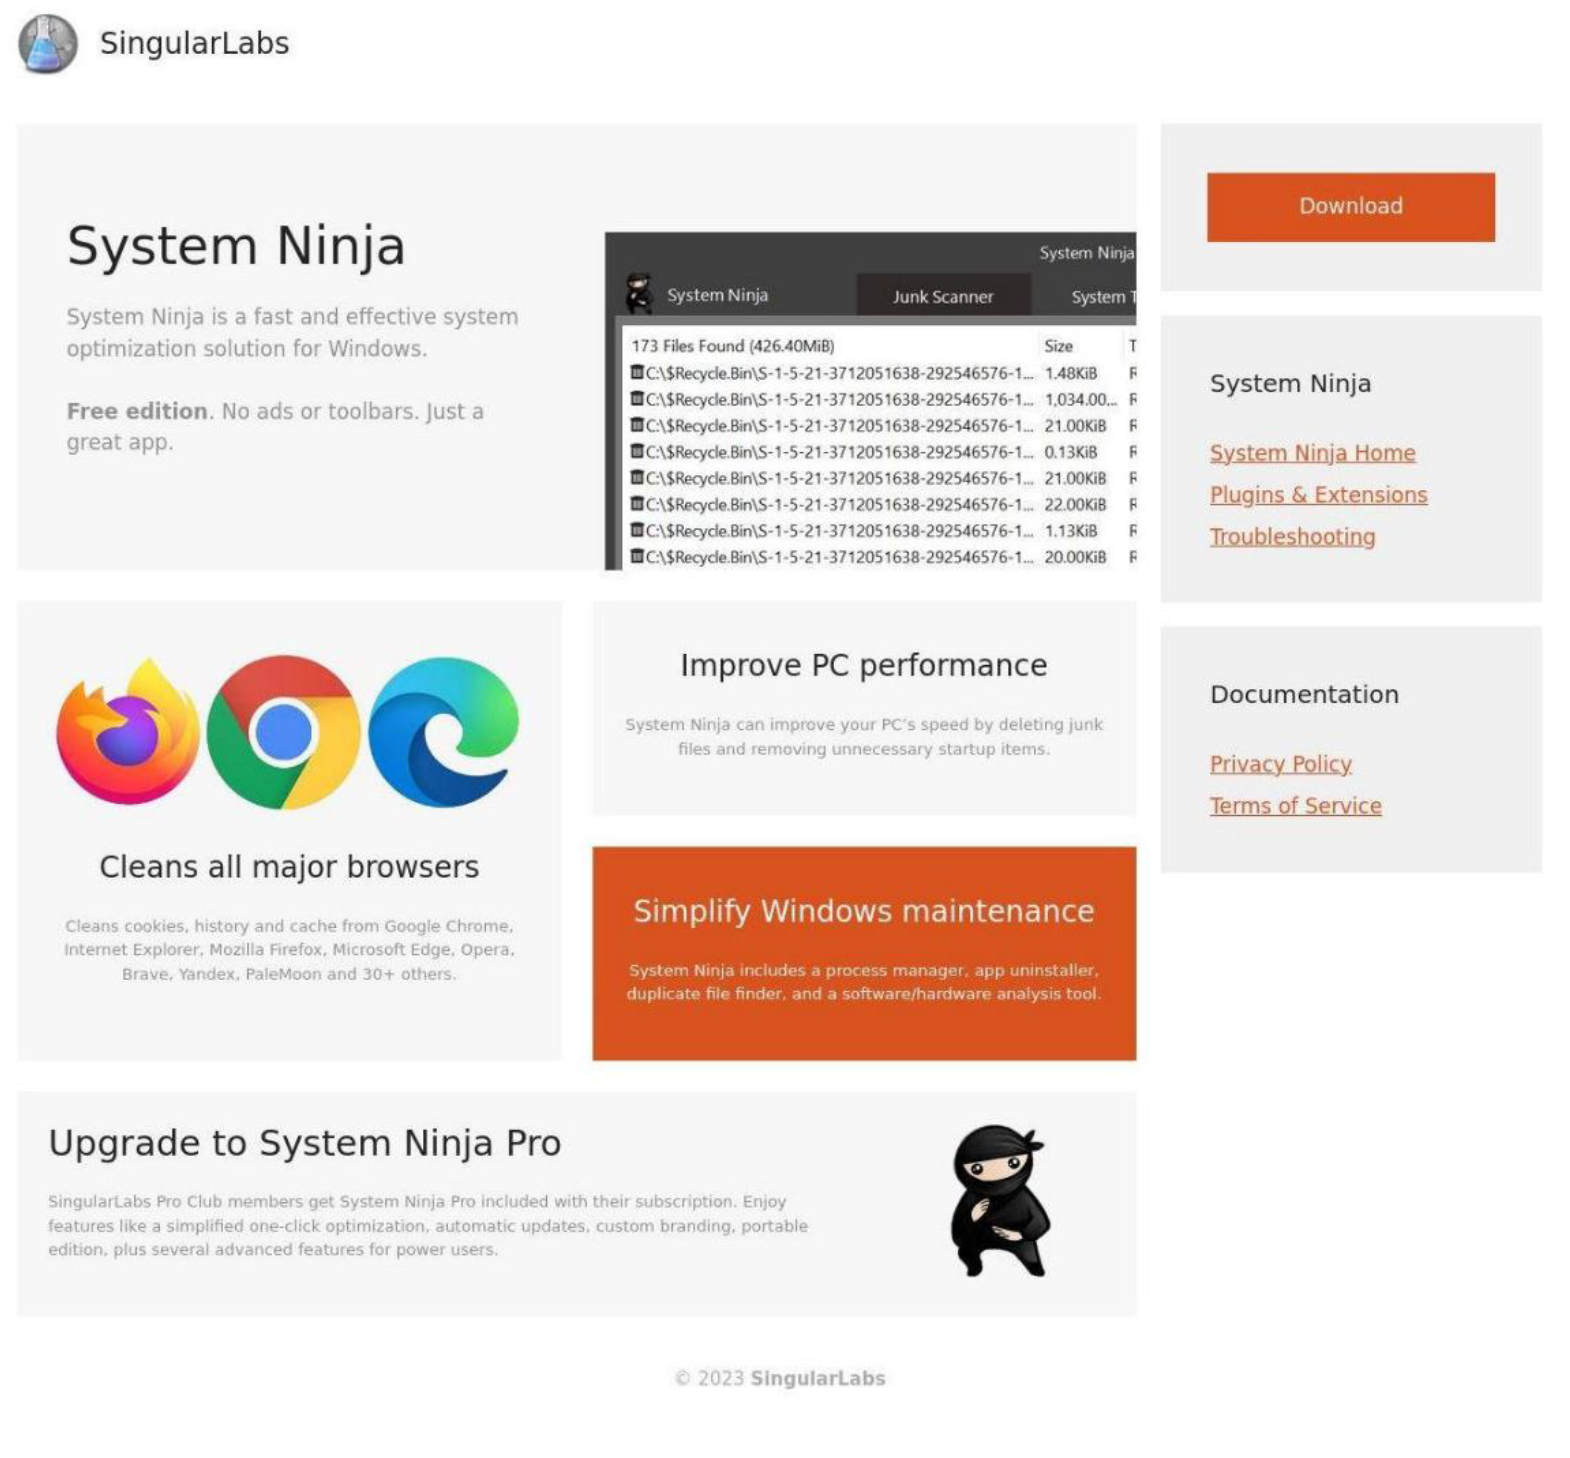The width and height of the screenshot is (1570, 1458).
Task: Click the 0.13KiB size entry
Action: [1071, 452]
